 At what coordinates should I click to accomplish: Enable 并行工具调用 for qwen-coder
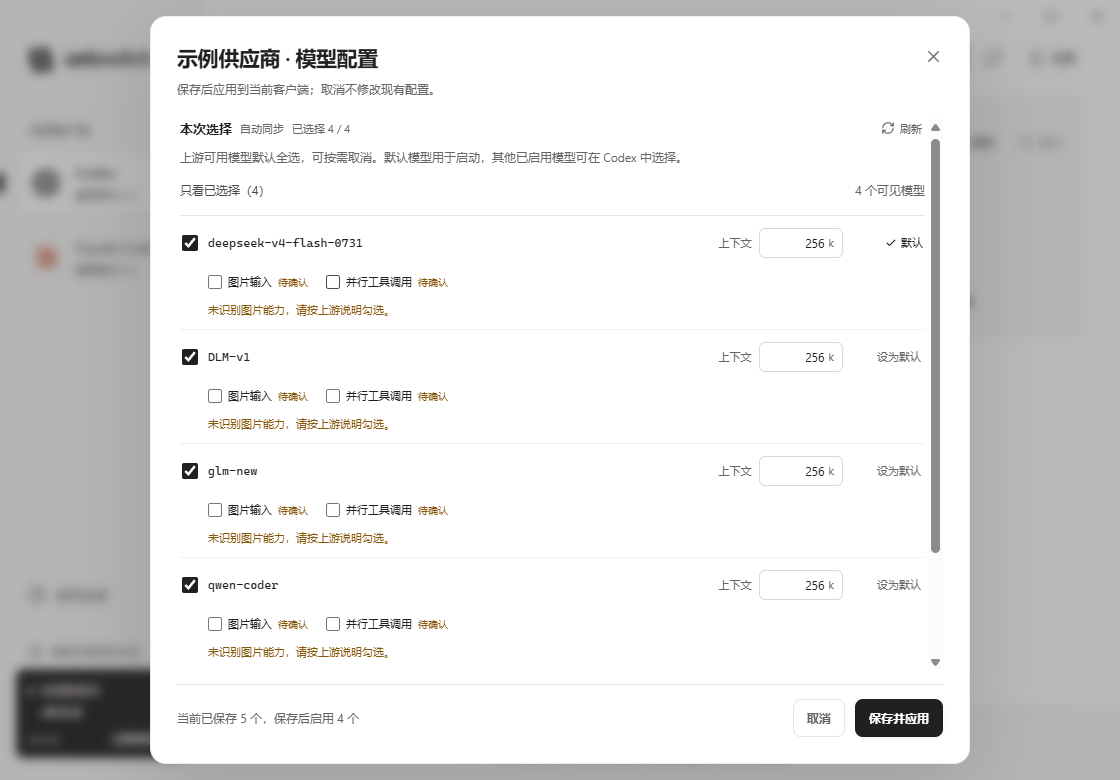click(333, 624)
